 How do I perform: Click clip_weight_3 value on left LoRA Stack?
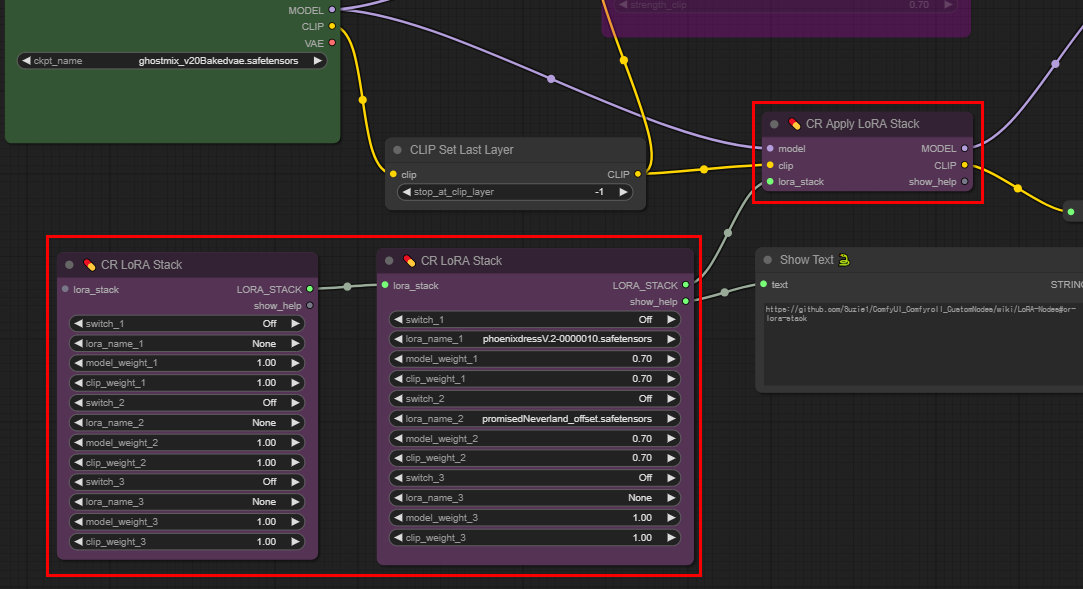pyautogui.click(x=267, y=541)
